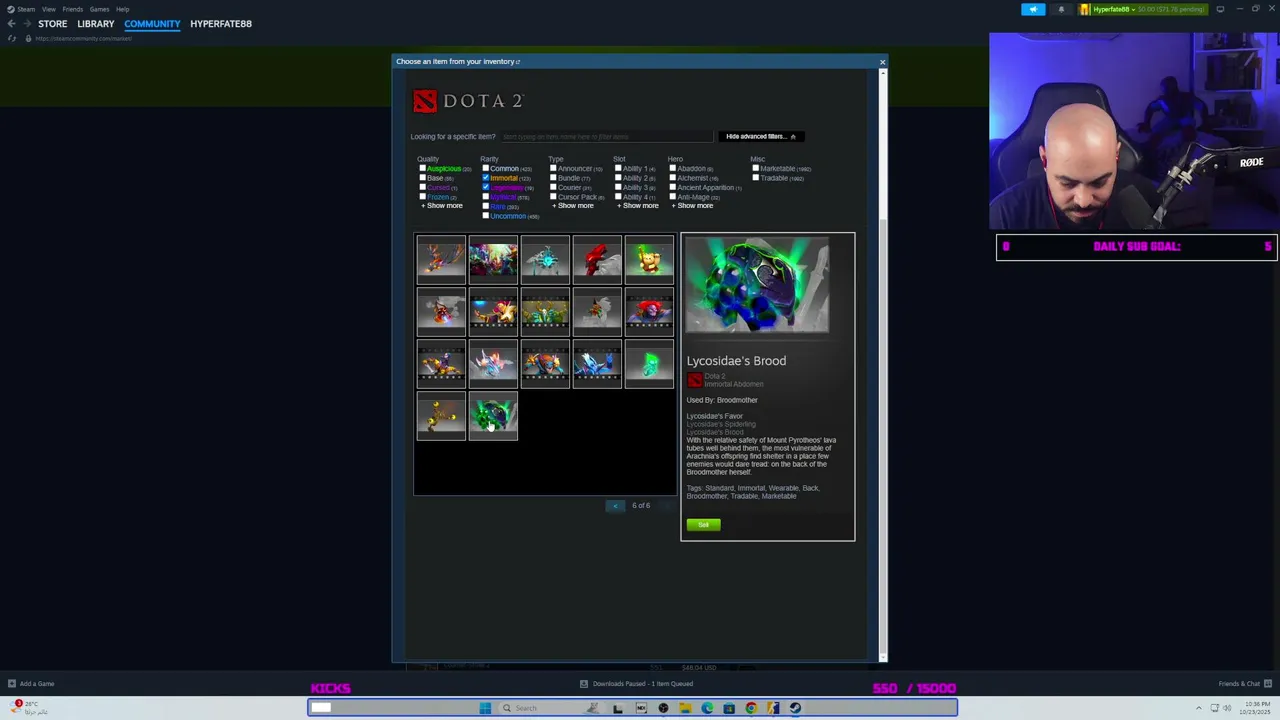Screen dimensions: 1280x720
Task: Open the Downloads Paused status icon
Action: click(x=584, y=684)
